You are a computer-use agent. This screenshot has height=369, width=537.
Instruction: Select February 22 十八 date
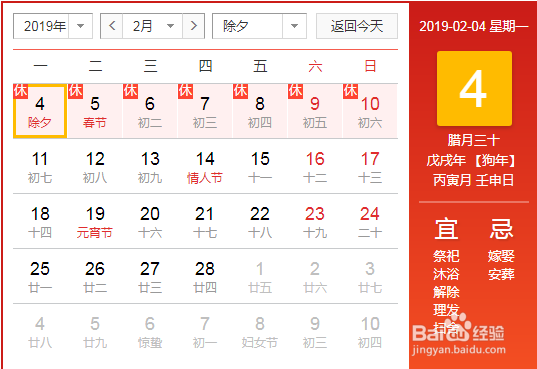pyautogui.click(x=260, y=221)
